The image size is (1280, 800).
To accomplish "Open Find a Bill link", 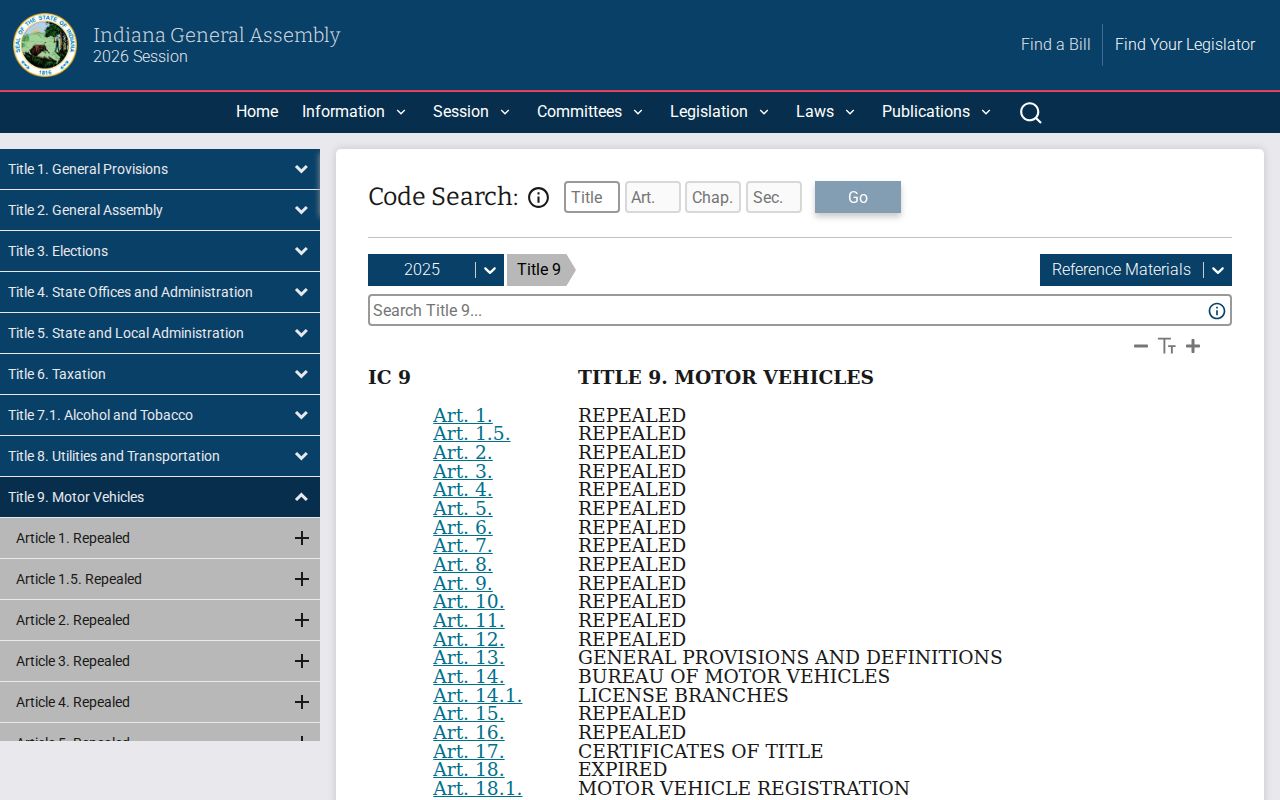I will (x=1056, y=45).
